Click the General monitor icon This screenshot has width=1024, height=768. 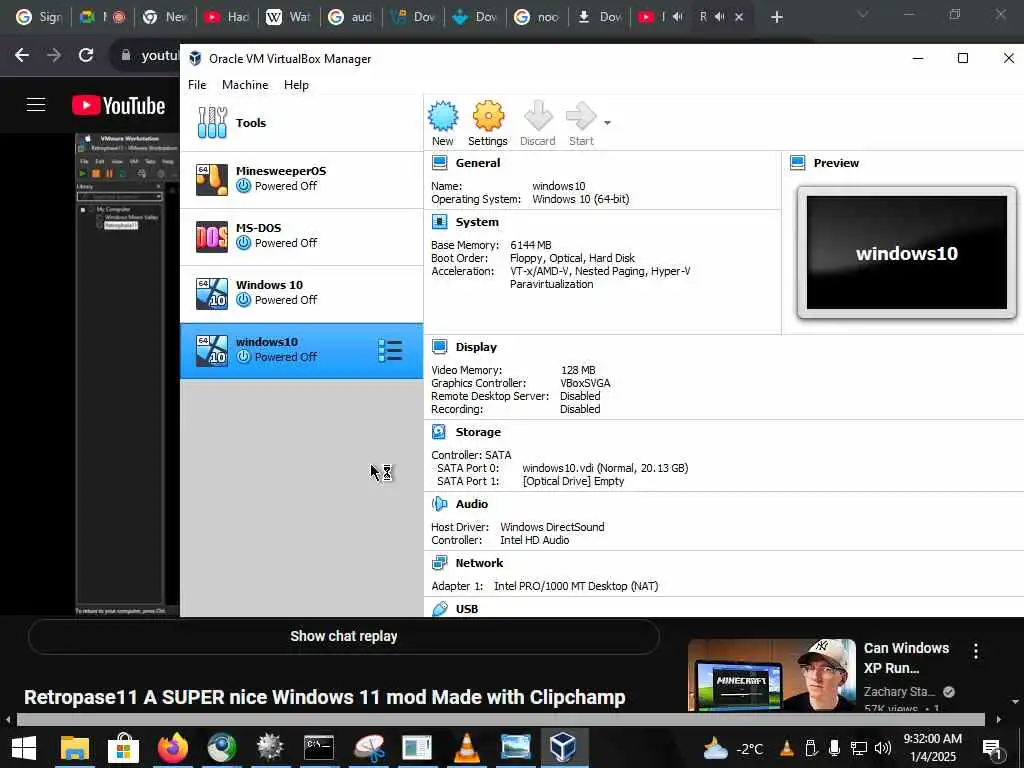tap(440, 163)
